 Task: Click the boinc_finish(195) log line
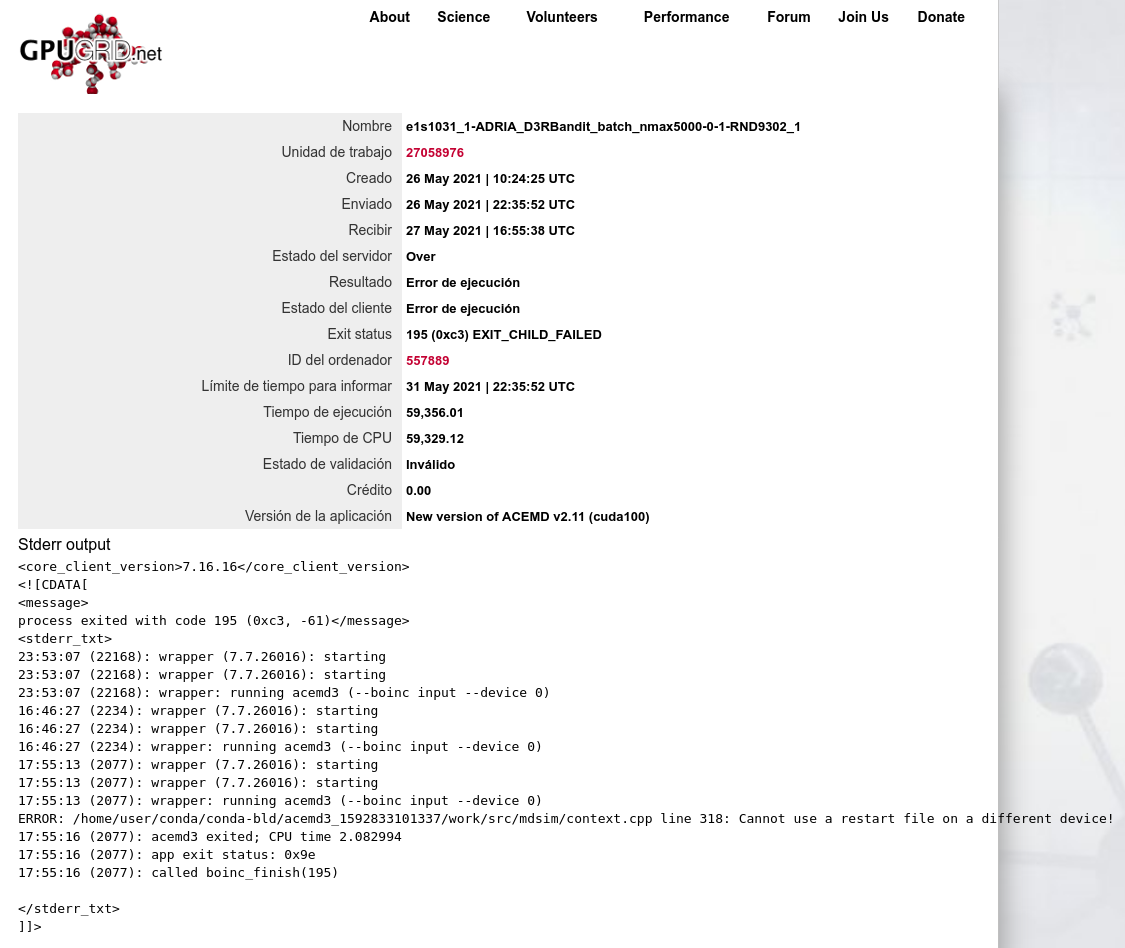point(178,872)
